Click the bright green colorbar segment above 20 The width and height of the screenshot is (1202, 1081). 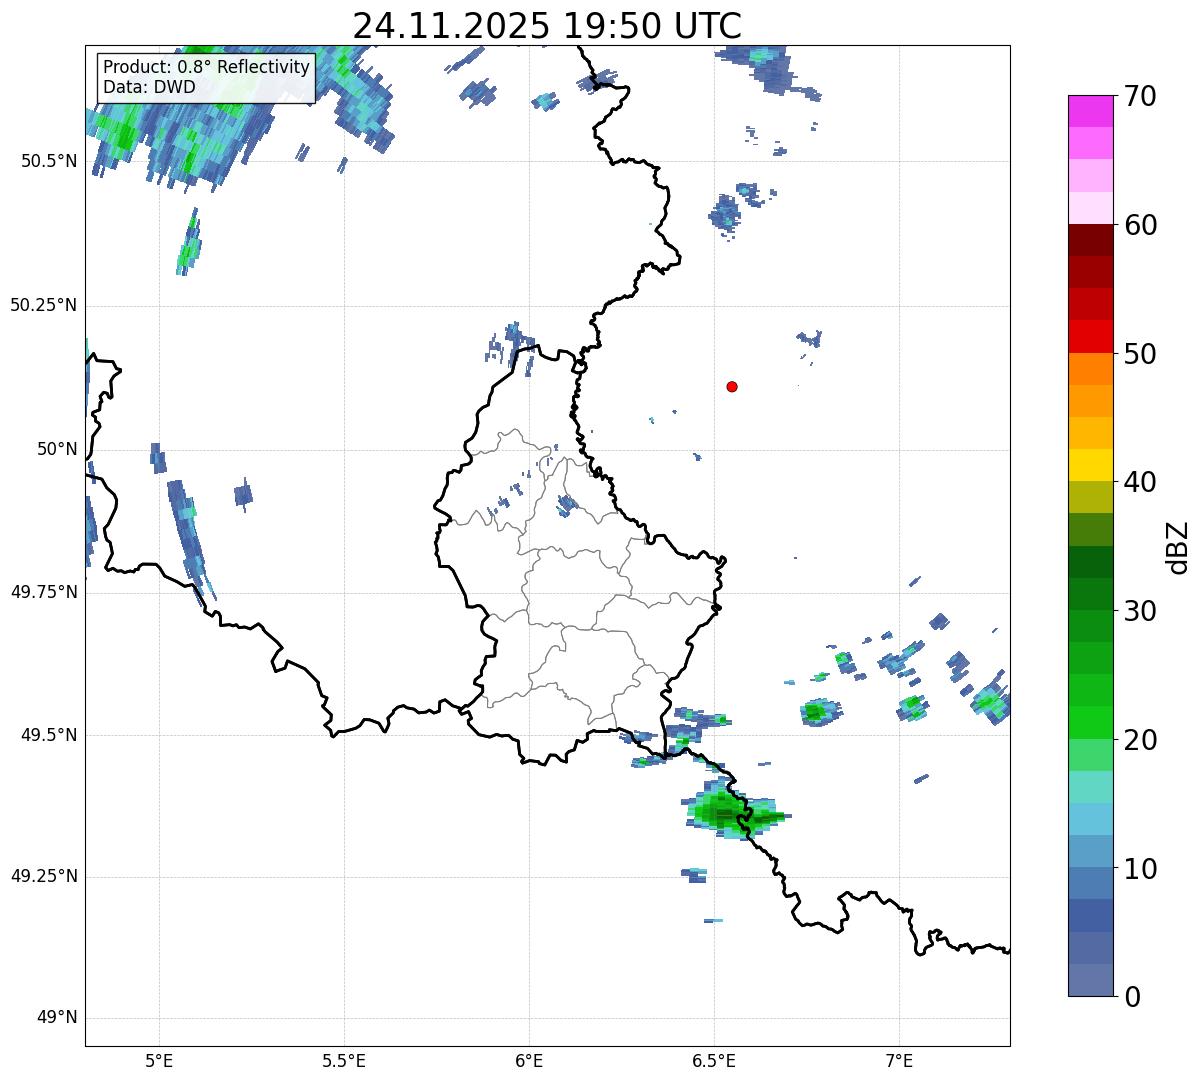pyautogui.click(x=1091, y=723)
